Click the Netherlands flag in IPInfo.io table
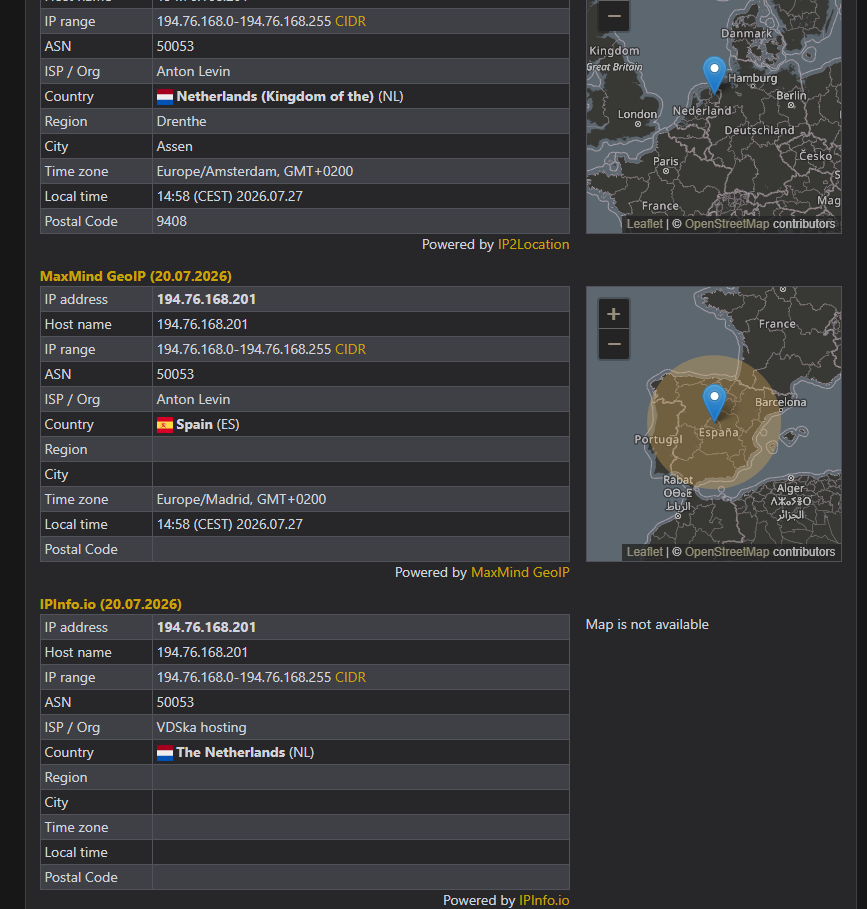The width and height of the screenshot is (867, 909). pos(165,753)
